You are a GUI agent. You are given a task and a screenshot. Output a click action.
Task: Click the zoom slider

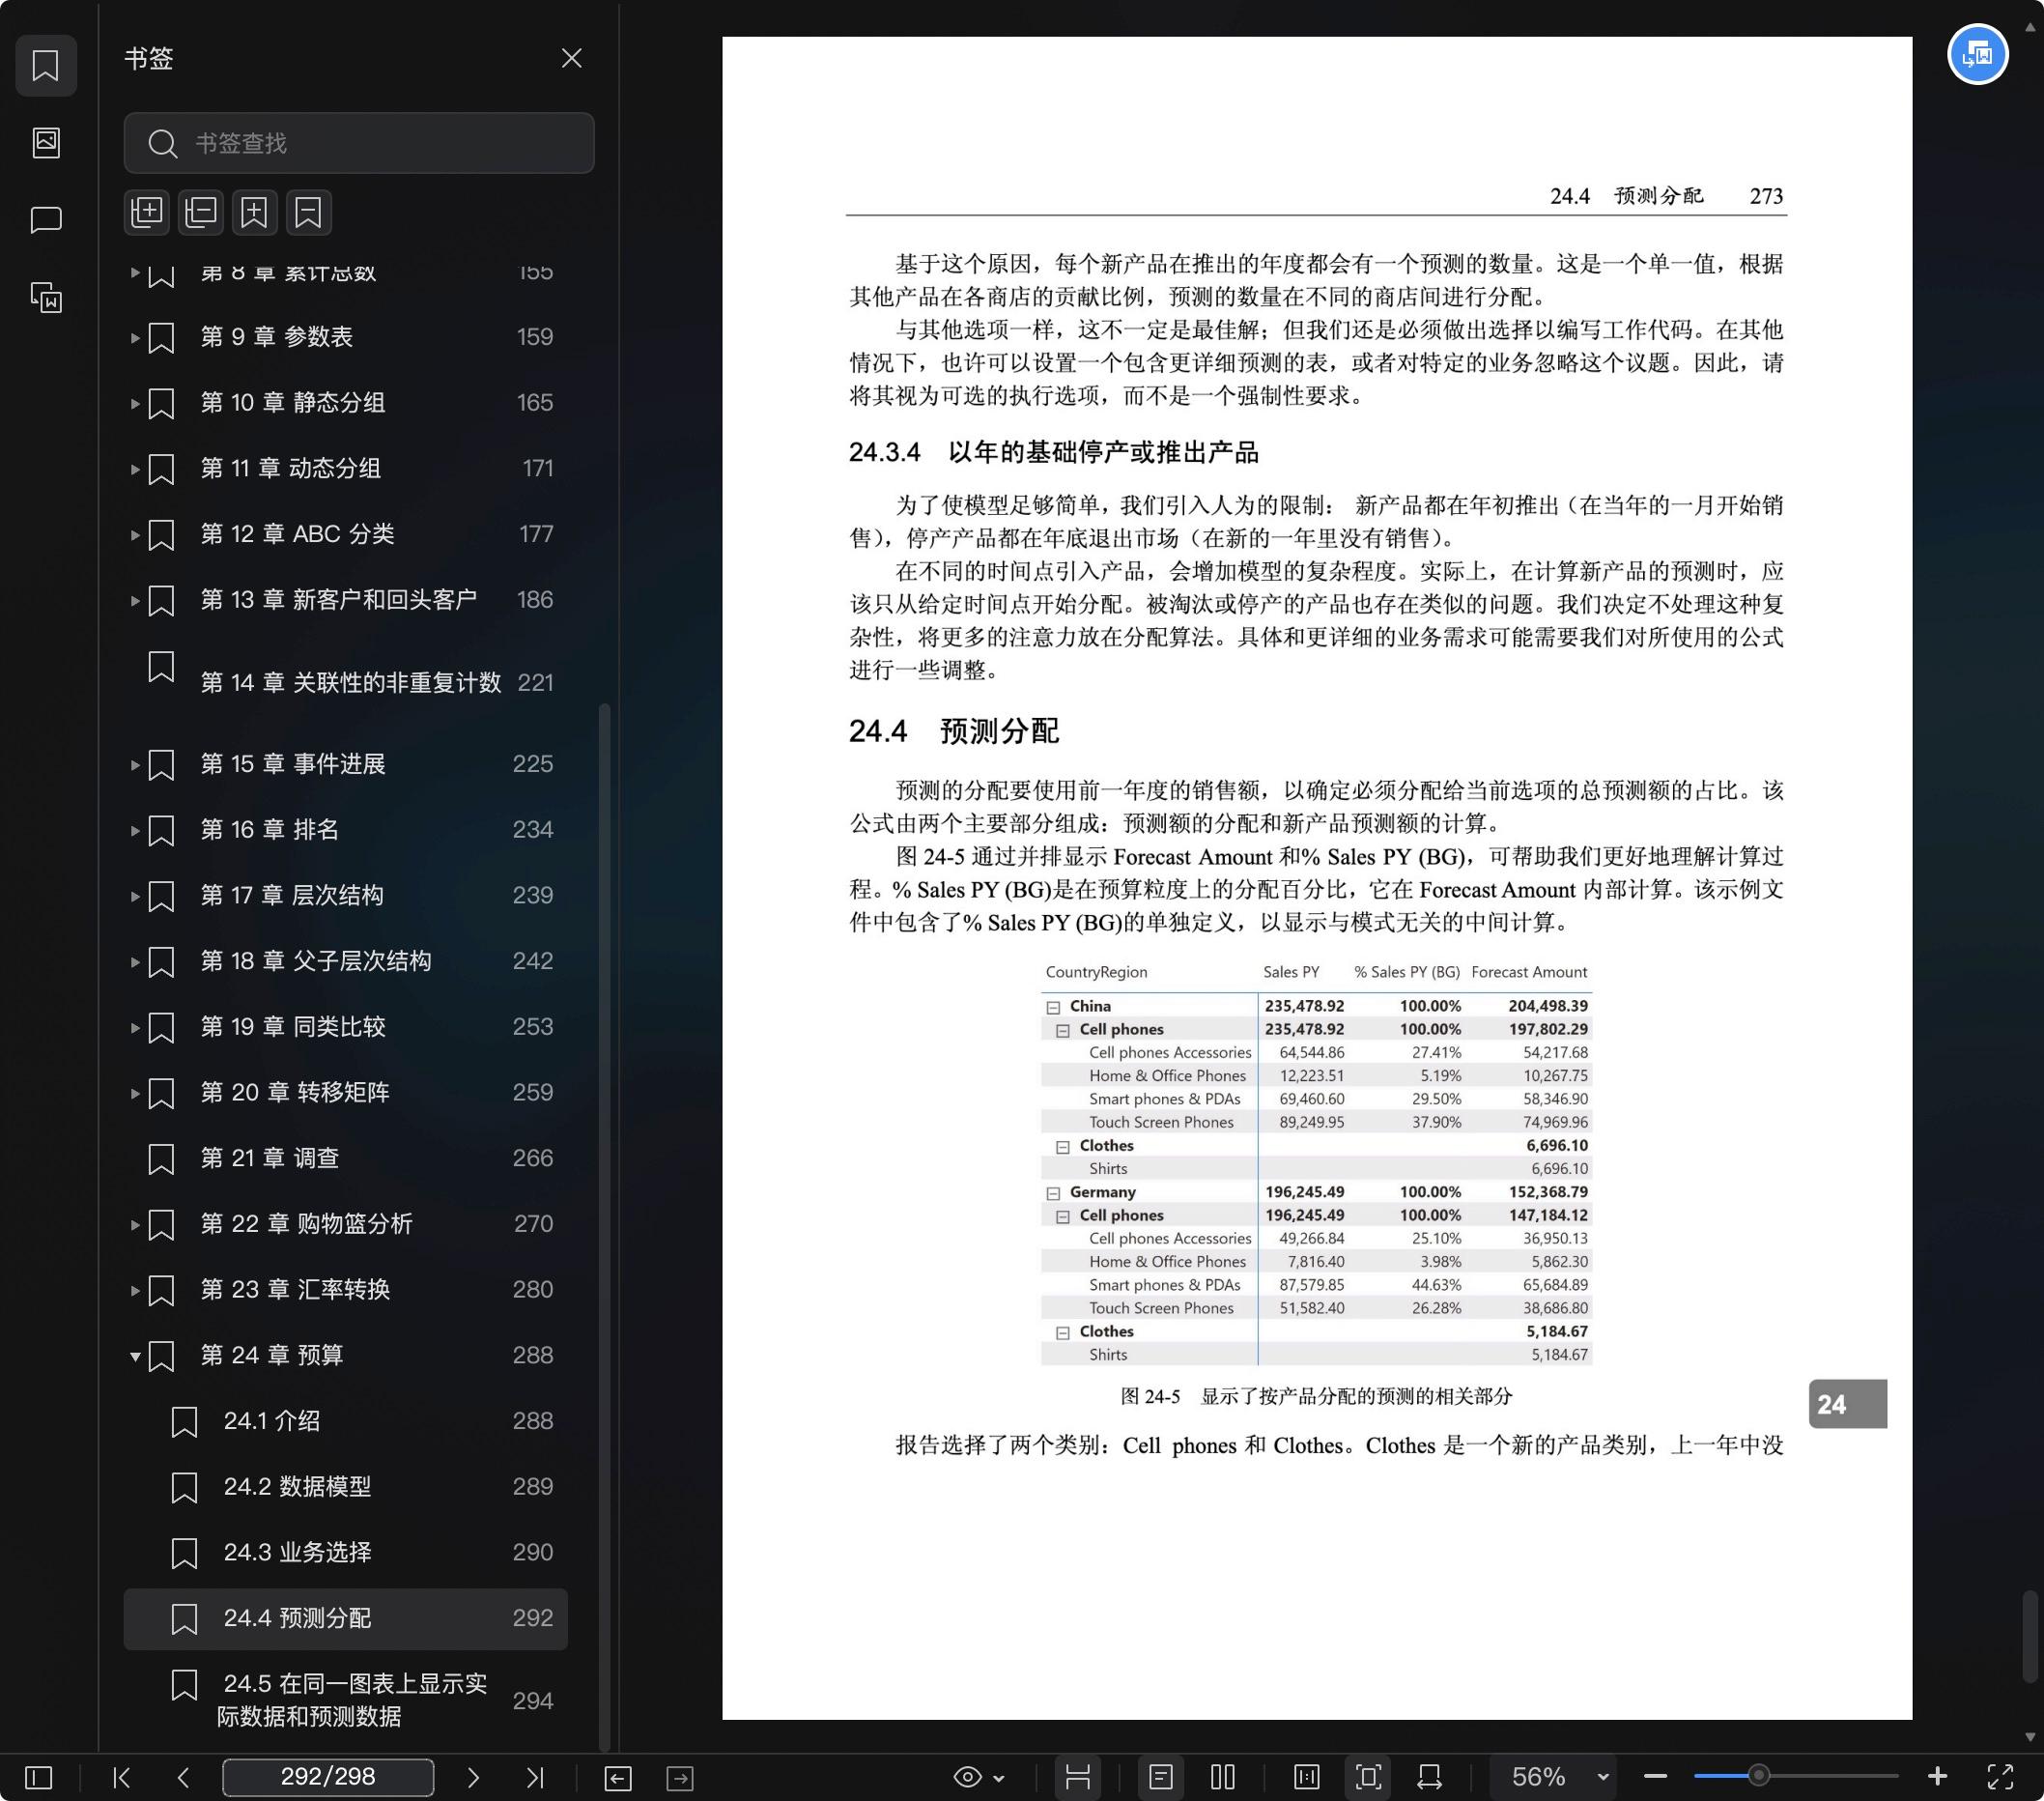[1795, 1777]
